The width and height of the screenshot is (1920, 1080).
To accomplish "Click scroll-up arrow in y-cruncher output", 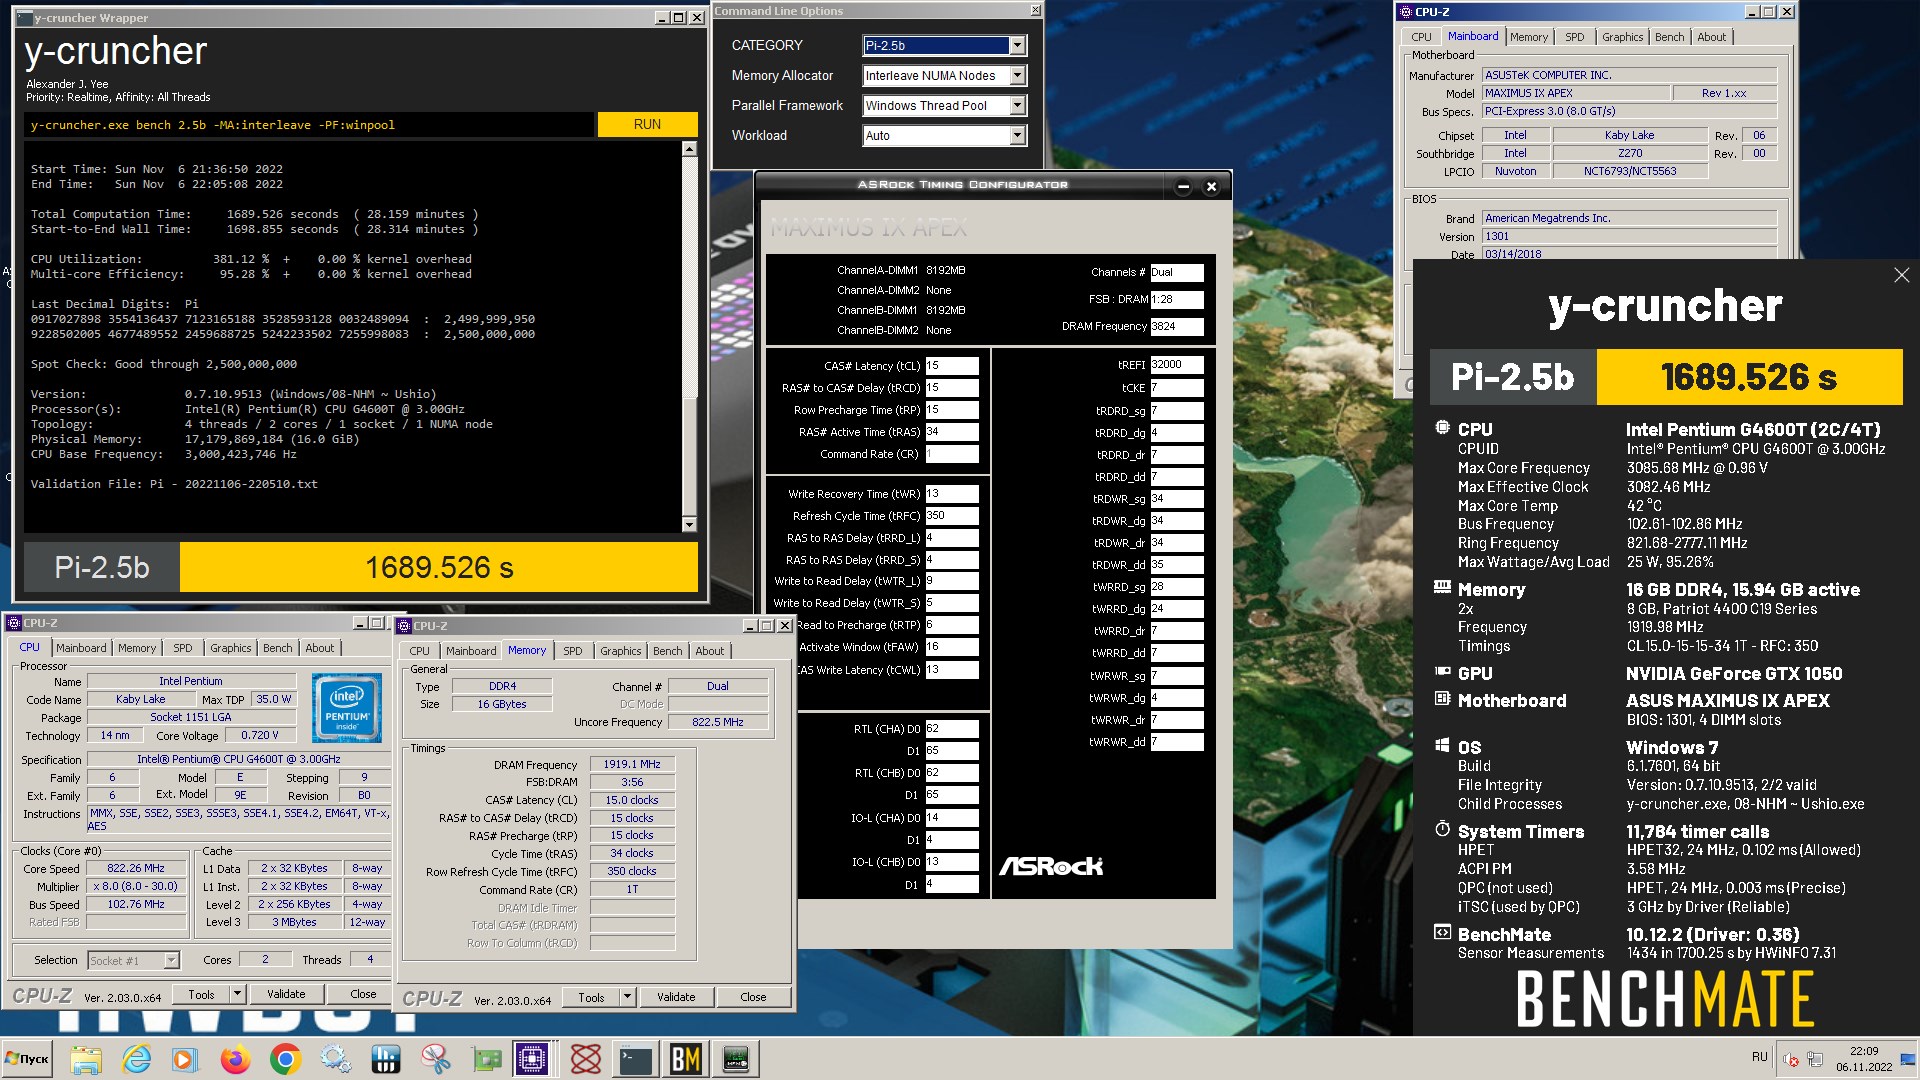I will tap(688, 149).
